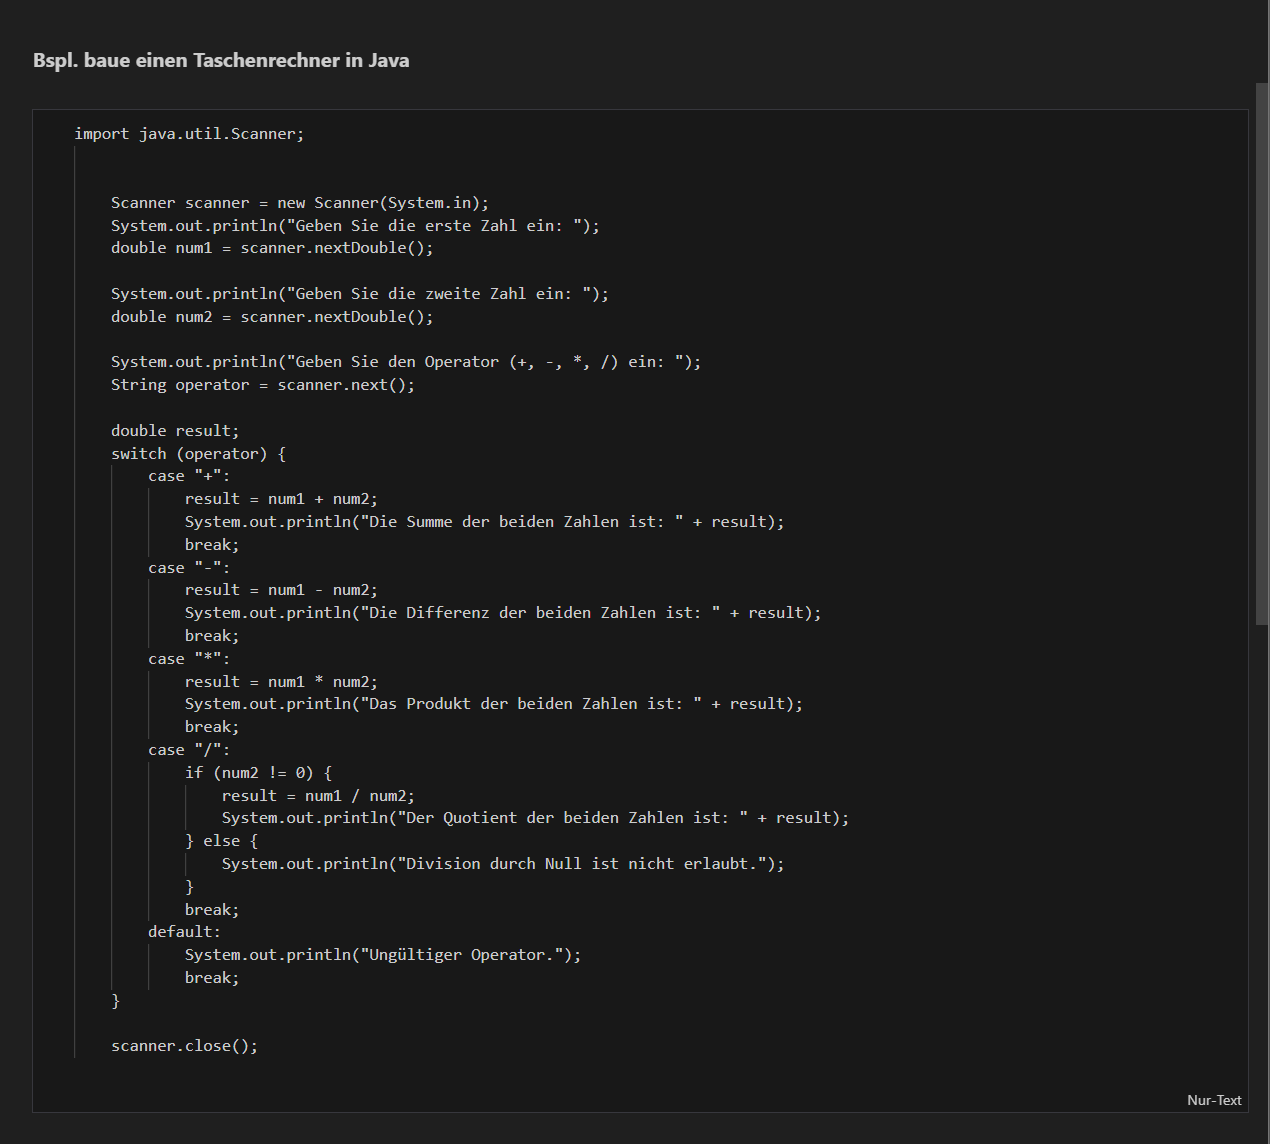Click 'double num1 = scanner.nextDouble();' line

(272, 248)
